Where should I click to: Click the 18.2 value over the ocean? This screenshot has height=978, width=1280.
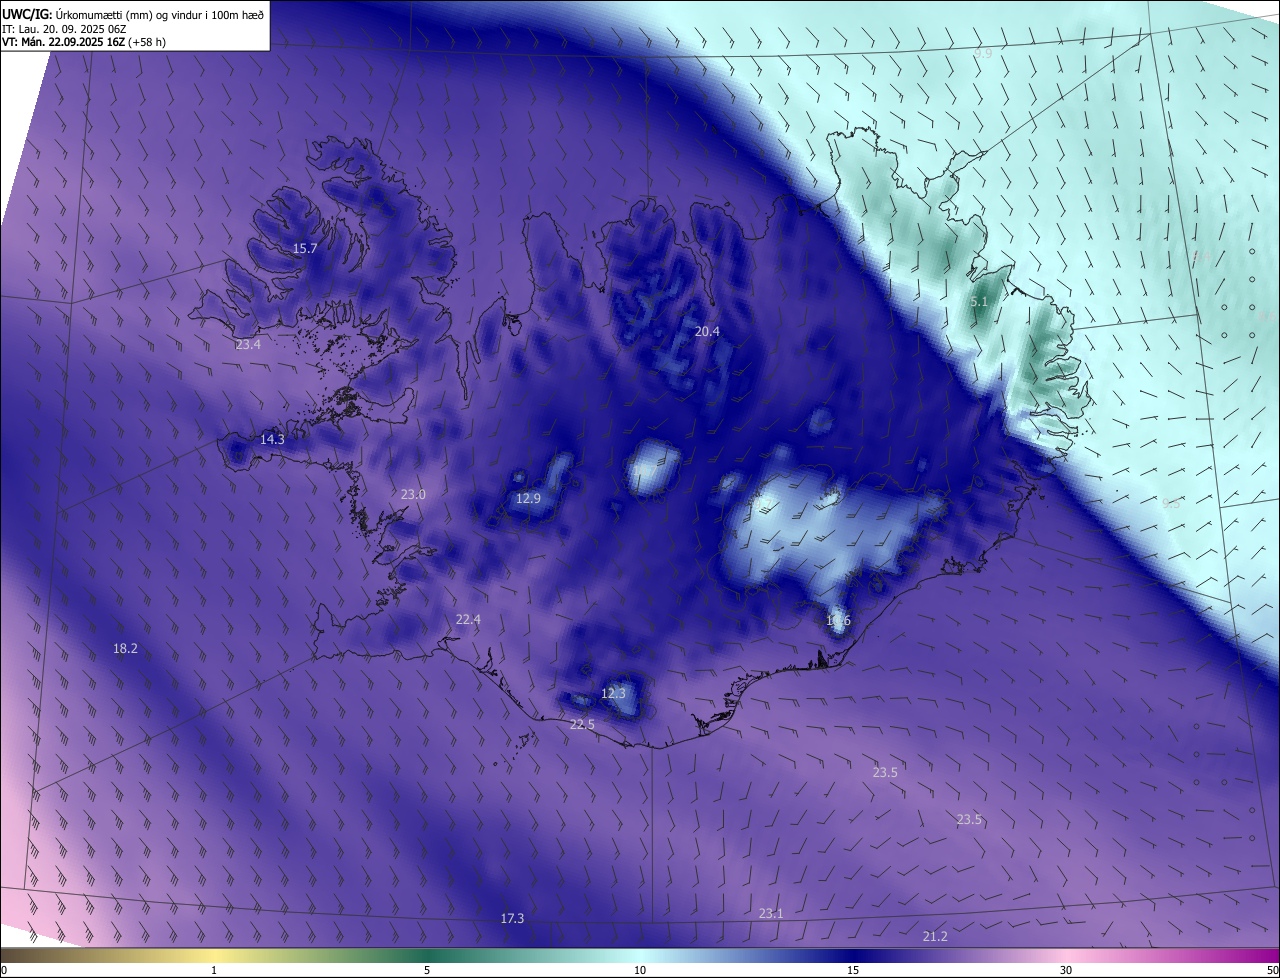pos(125,648)
